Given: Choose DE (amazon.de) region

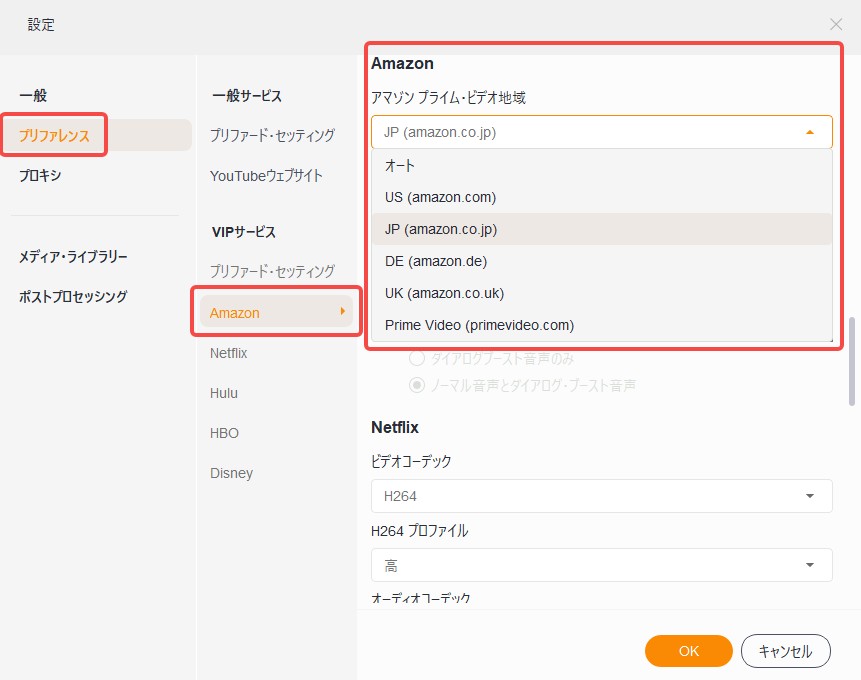Looking at the screenshot, I should click(602, 261).
